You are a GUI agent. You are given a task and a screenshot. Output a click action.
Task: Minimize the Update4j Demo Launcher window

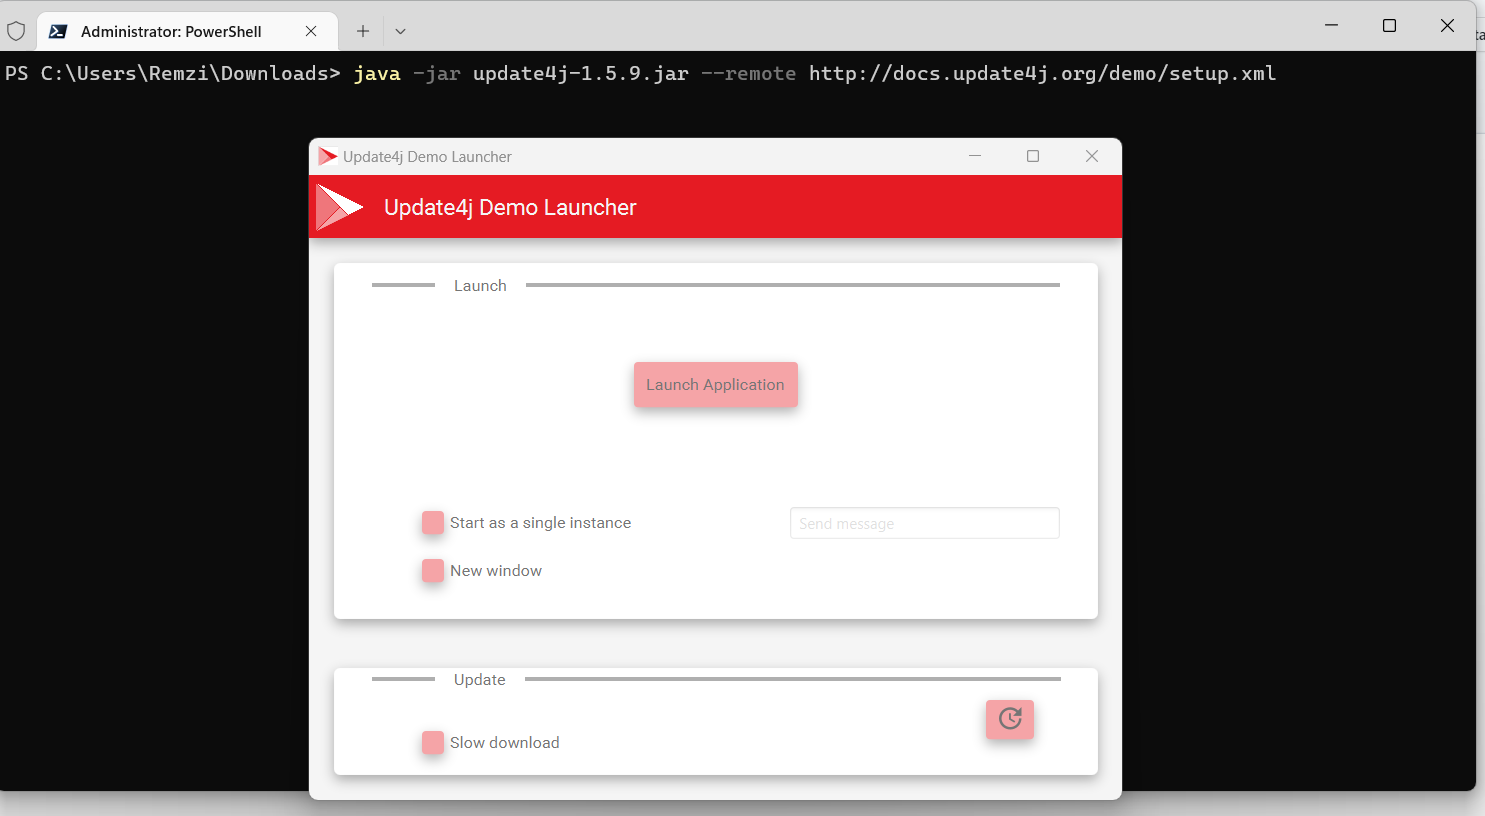(x=975, y=156)
